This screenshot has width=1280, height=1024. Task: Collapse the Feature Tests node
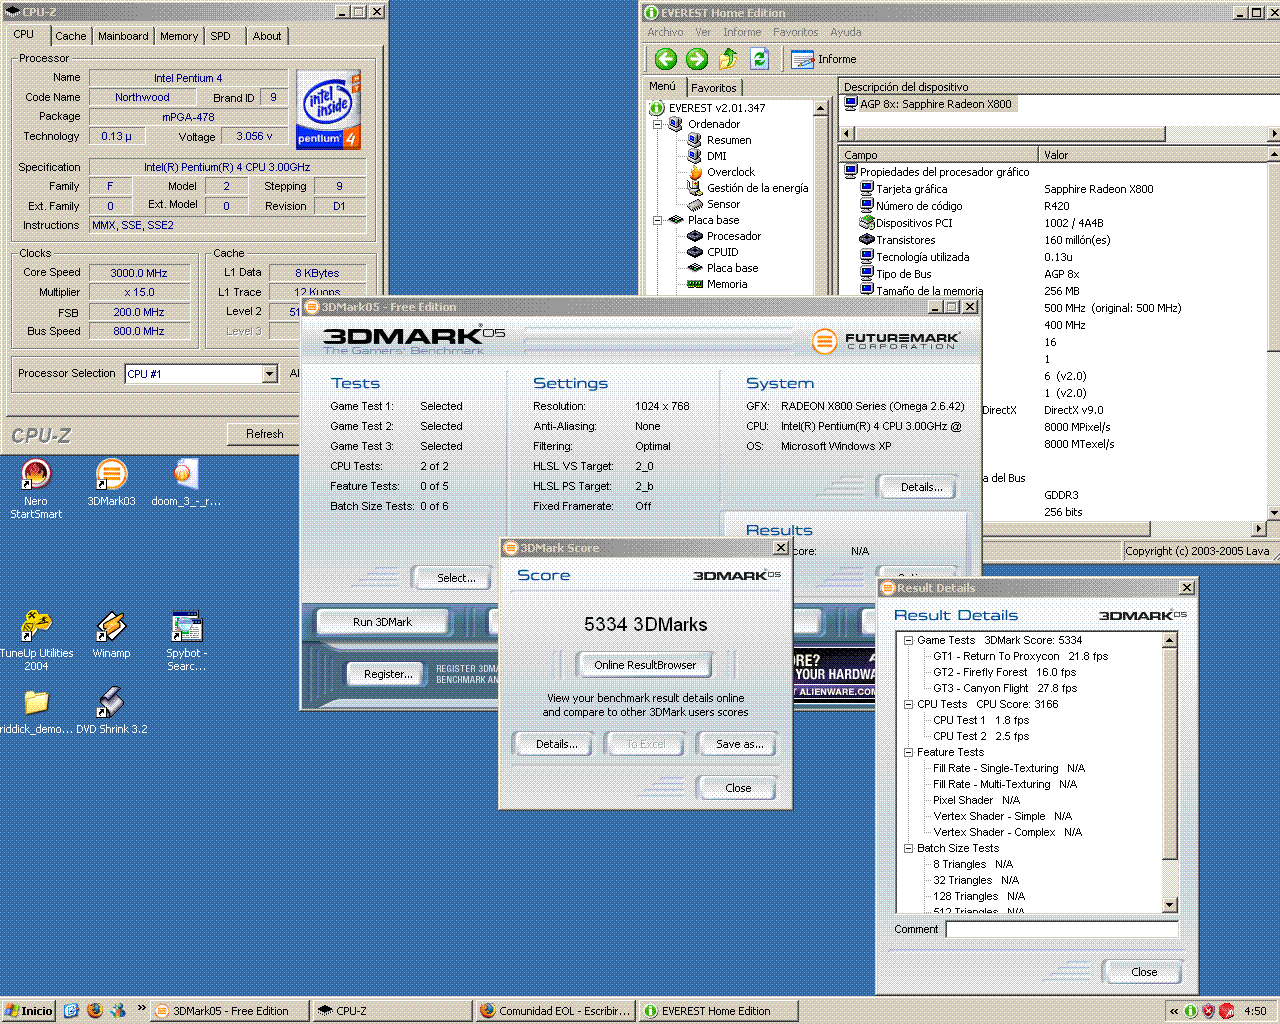908,752
